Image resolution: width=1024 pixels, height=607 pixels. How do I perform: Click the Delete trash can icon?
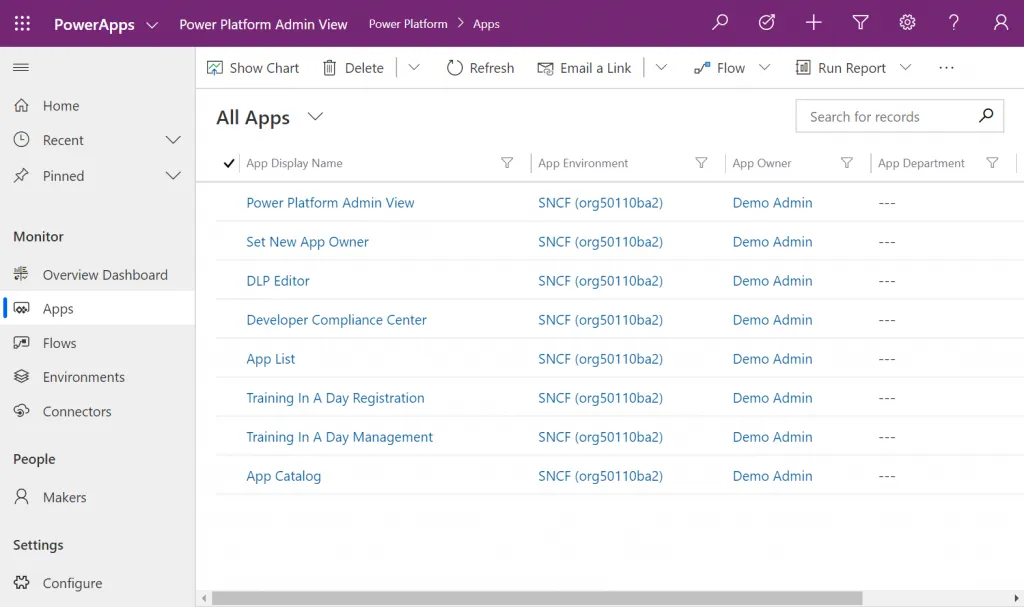click(330, 68)
